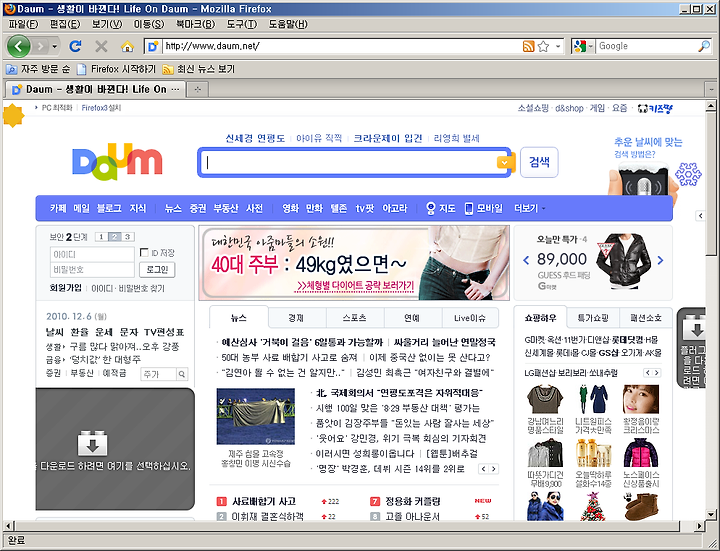720x551 pixels.
Task: Switch to the 연예 news tab
Action: [x=413, y=318]
